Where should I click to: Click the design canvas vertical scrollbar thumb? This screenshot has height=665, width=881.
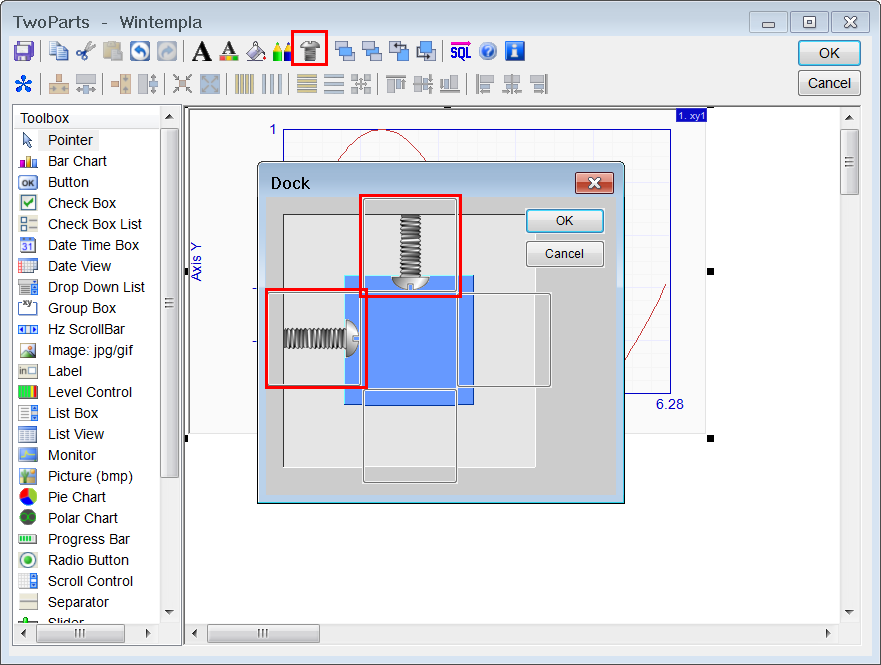(849, 162)
